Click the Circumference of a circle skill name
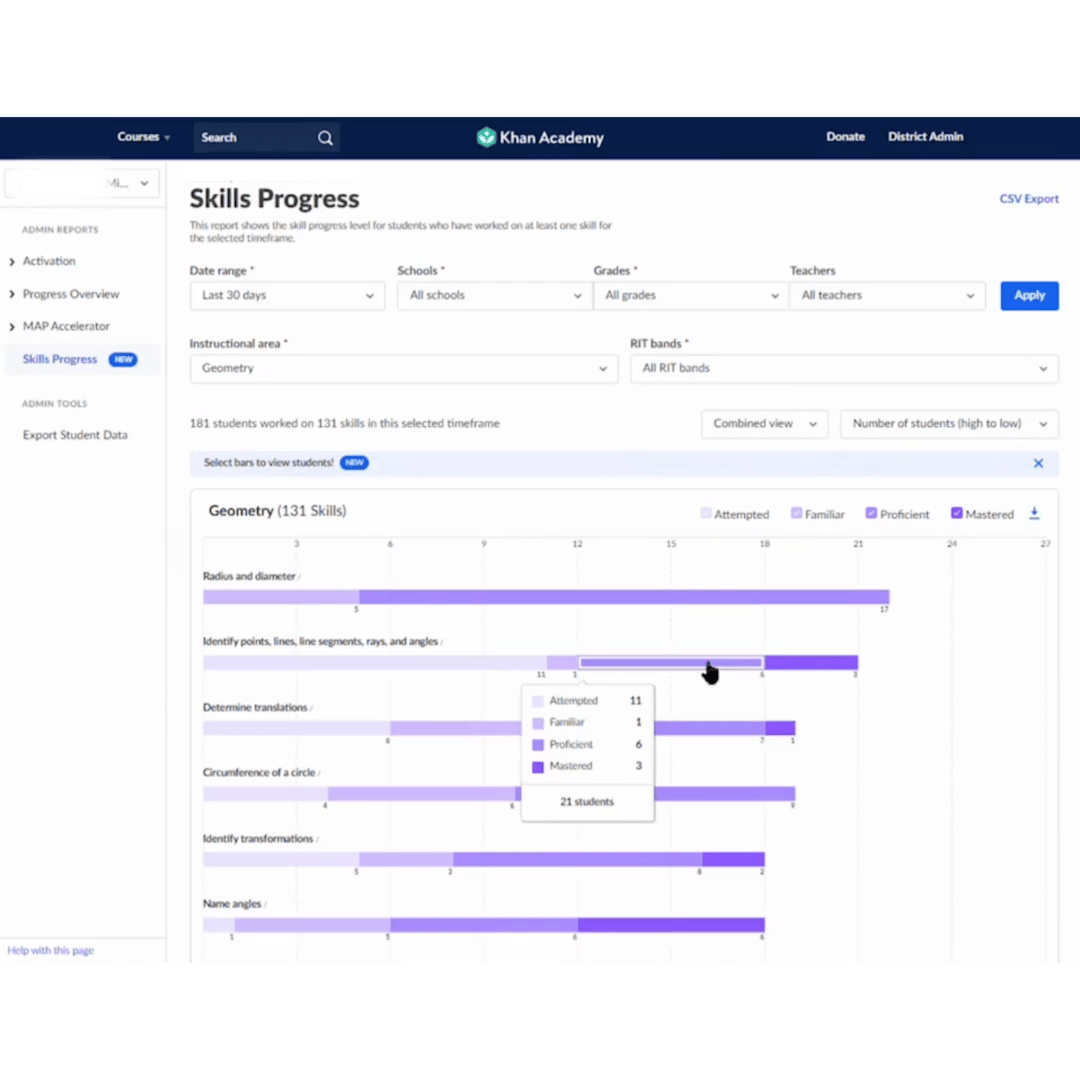 tap(259, 773)
